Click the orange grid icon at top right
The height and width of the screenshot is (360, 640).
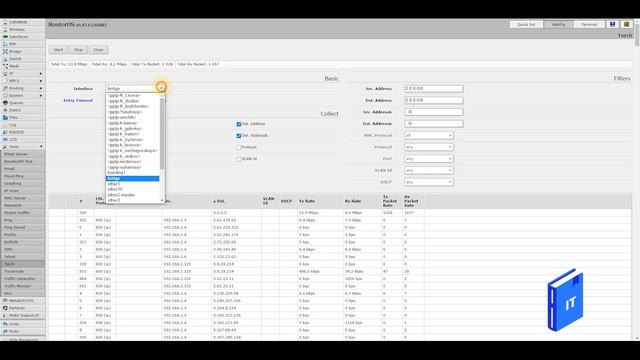(627, 24)
